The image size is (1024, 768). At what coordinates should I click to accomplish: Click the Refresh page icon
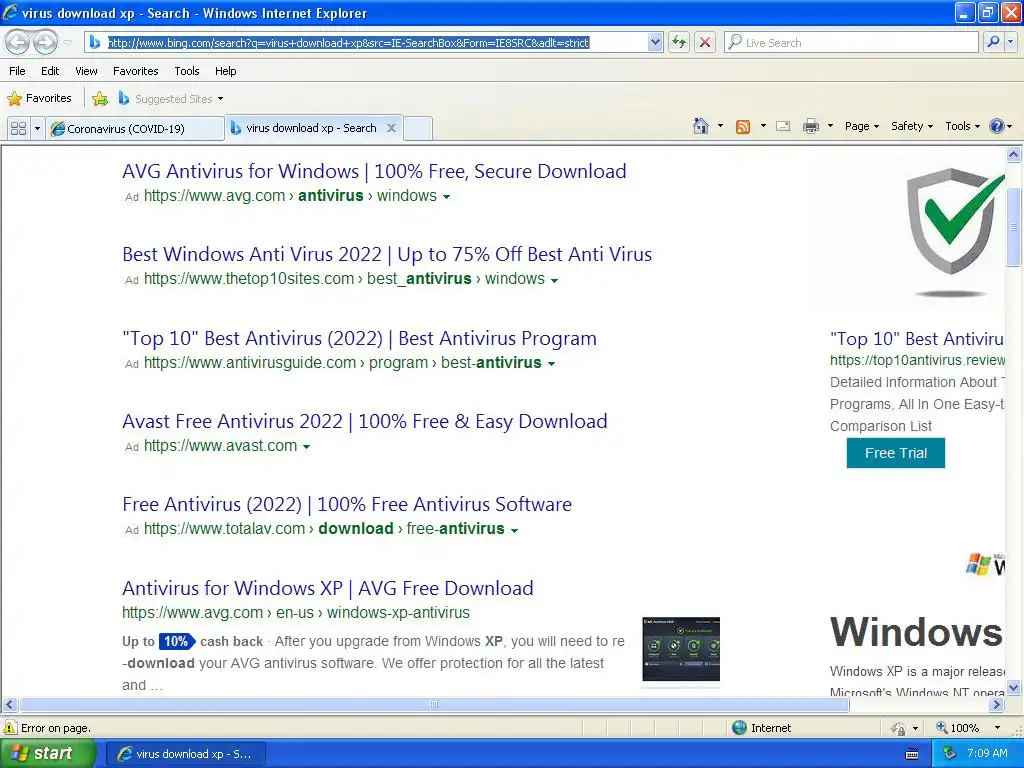tap(679, 42)
